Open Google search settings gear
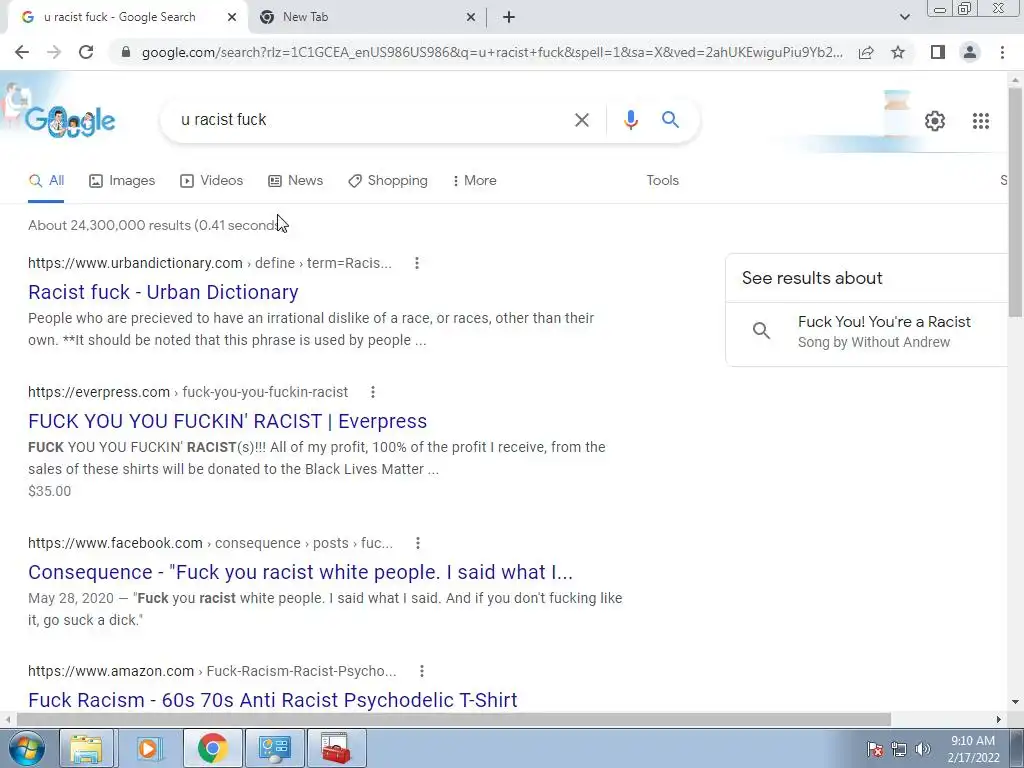 tap(935, 121)
